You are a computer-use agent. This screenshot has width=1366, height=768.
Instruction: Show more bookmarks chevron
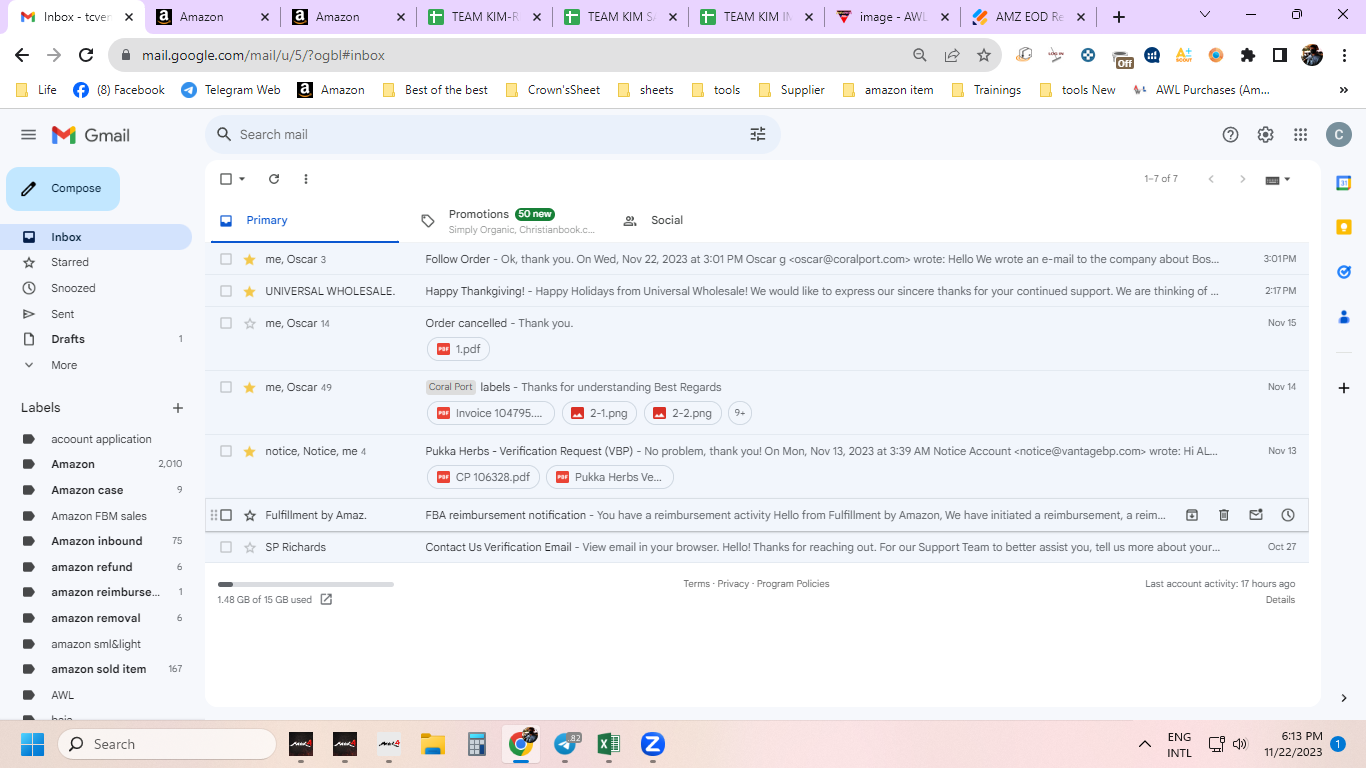coord(1343,90)
